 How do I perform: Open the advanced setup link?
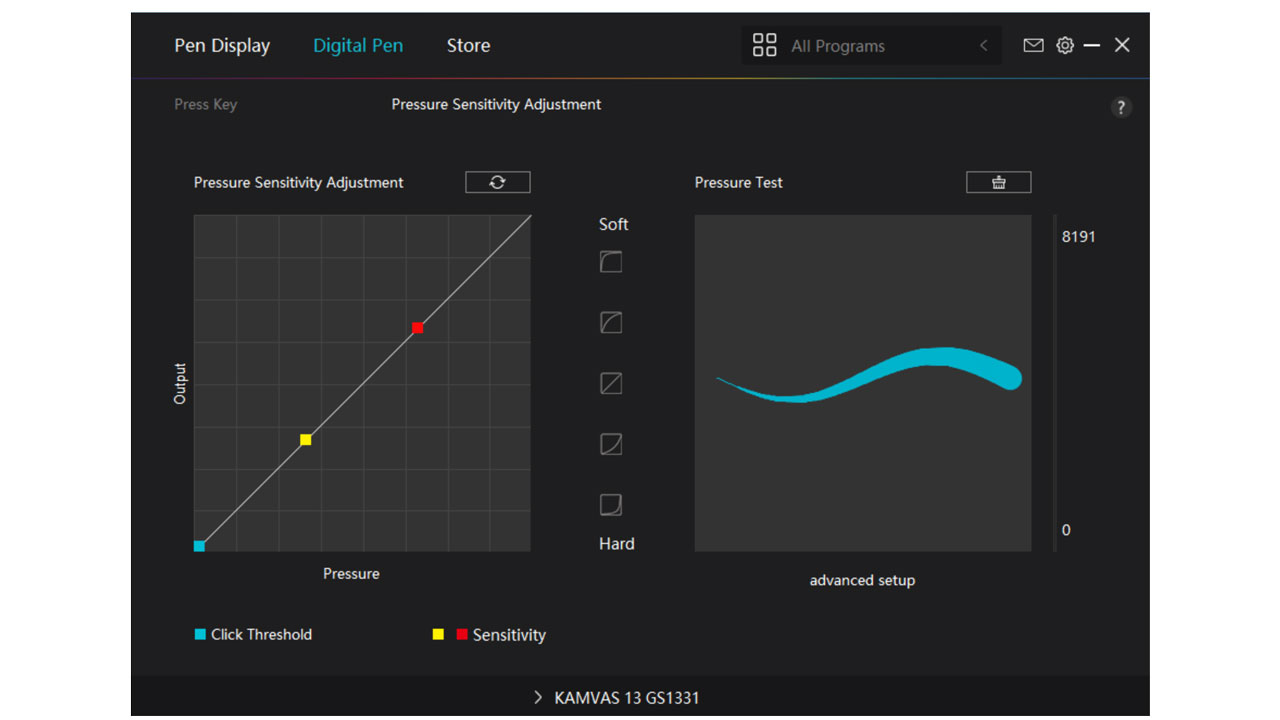click(862, 580)
